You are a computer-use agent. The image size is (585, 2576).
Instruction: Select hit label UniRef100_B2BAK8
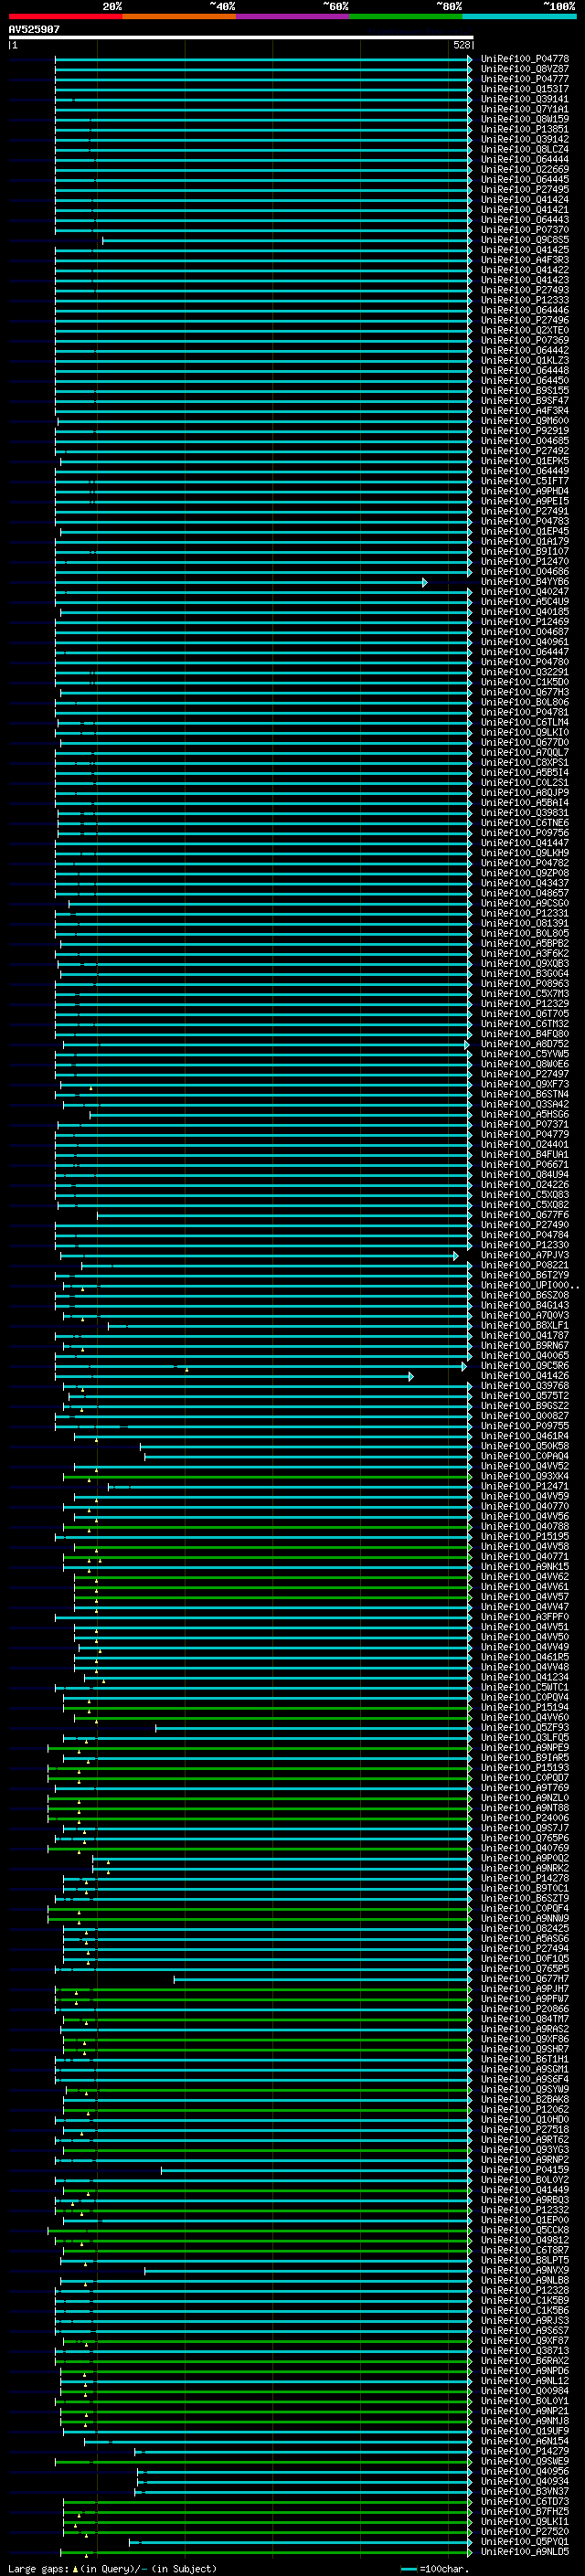coord(524,2099)
